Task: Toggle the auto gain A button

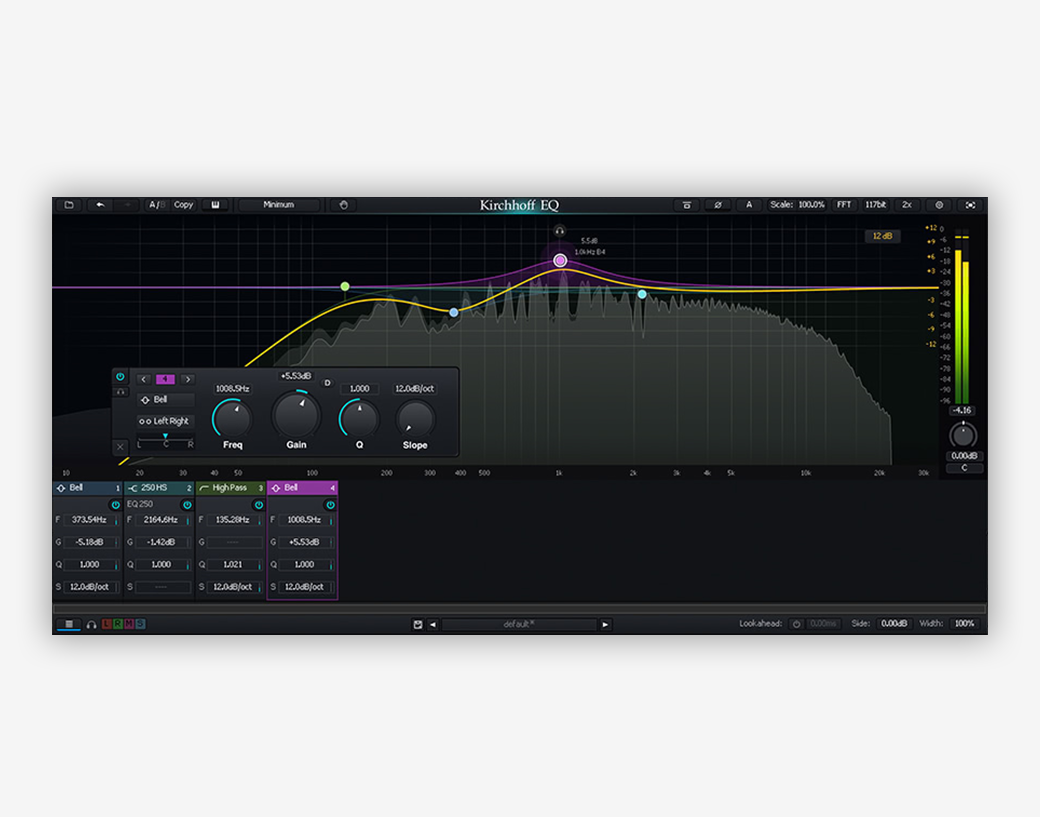Action: pyautogui.click(x=749, y=205)
